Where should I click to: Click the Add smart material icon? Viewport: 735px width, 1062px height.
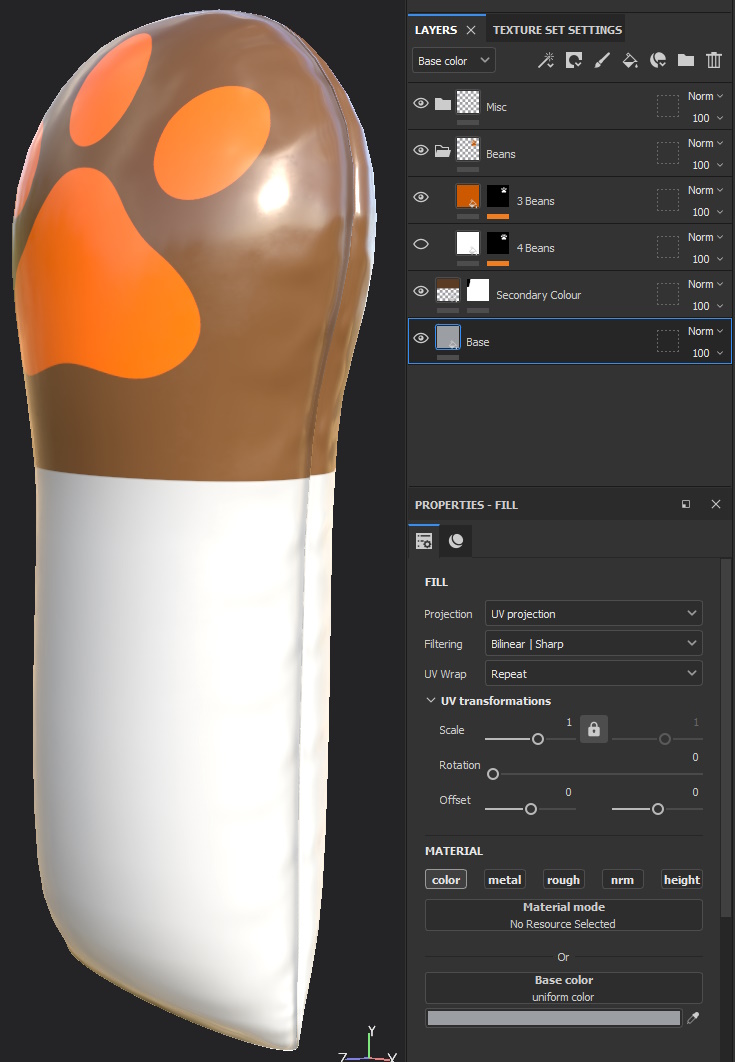click(x=658, y=61)
